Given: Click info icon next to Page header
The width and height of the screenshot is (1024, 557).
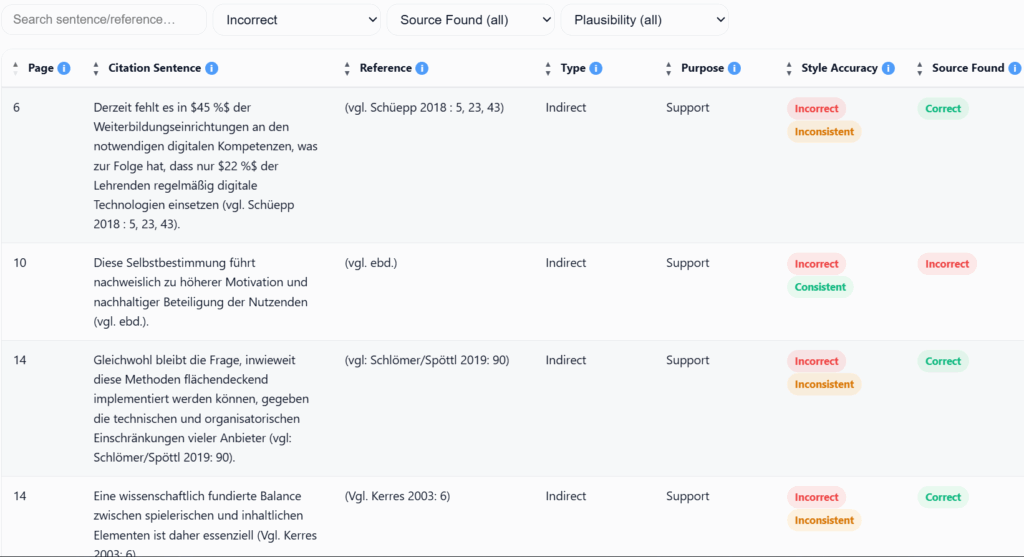Looking at the screenshot, I should click(x=64, y=68).
